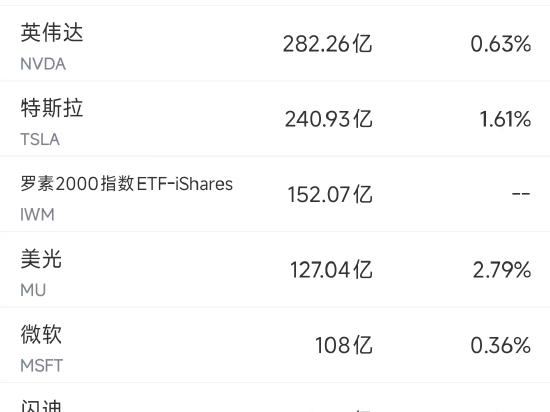
Task: Open the 英伟达 stock row
Action: click(275, 43)
